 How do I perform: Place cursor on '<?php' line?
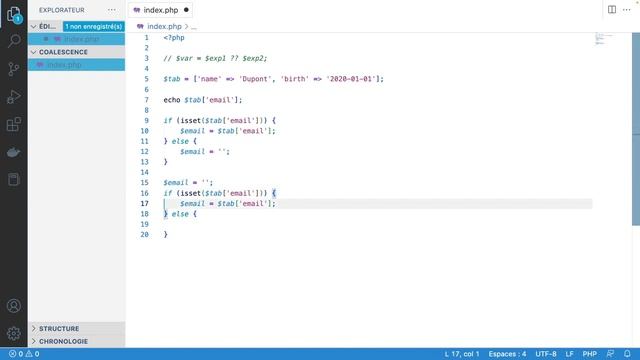tap(174, 38)
